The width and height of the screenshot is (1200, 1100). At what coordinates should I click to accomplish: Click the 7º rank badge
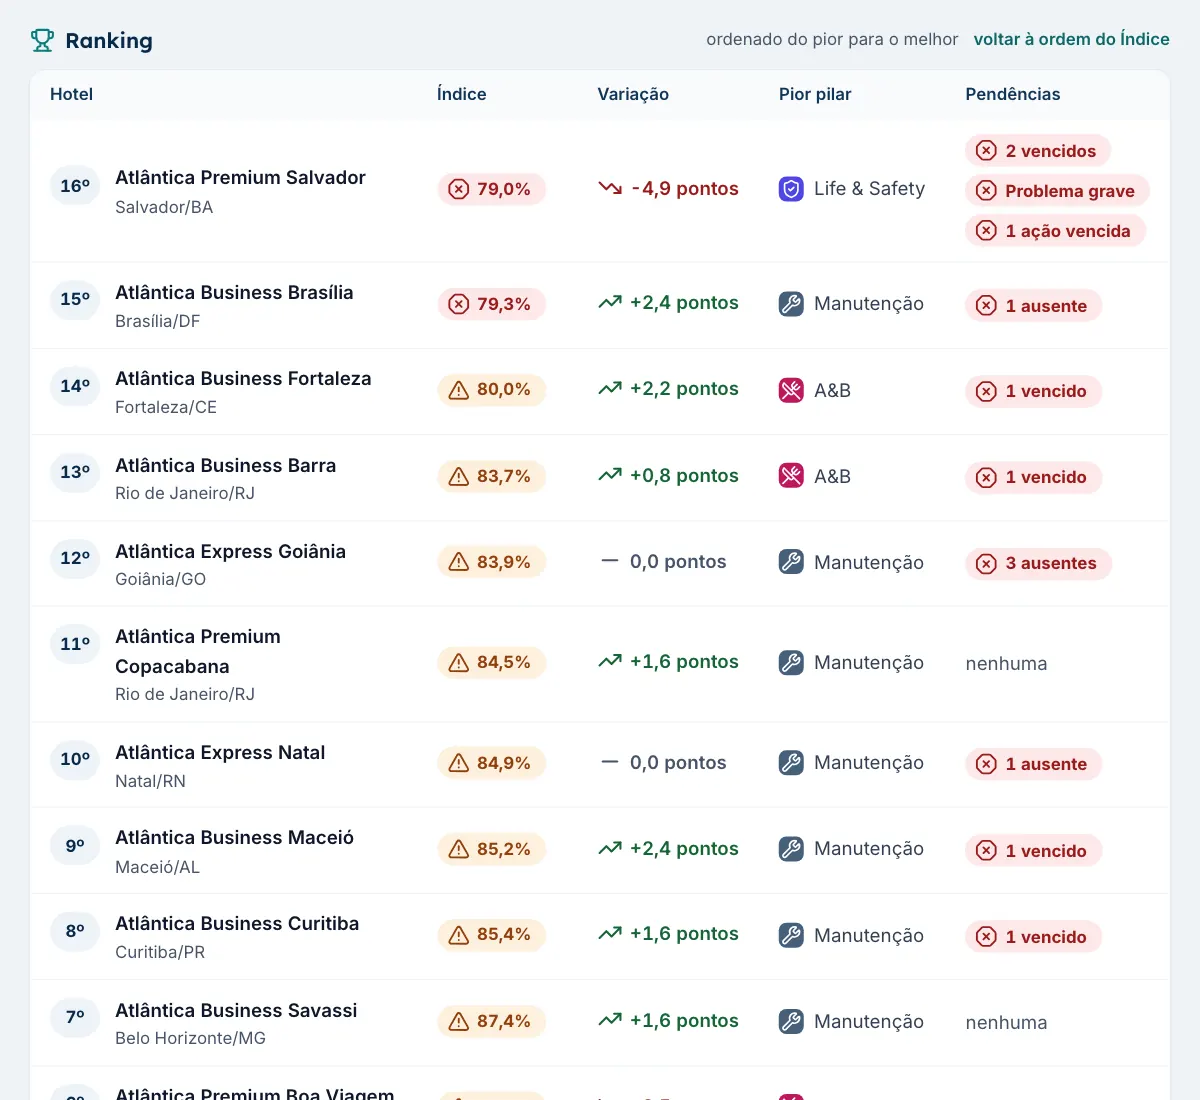coord(75,1017)
